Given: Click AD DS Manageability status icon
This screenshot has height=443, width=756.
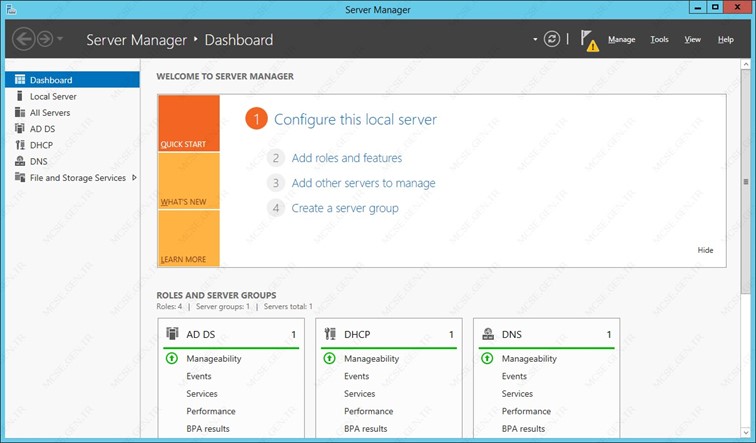Looking at the screenshot, I should pos(172,358).
